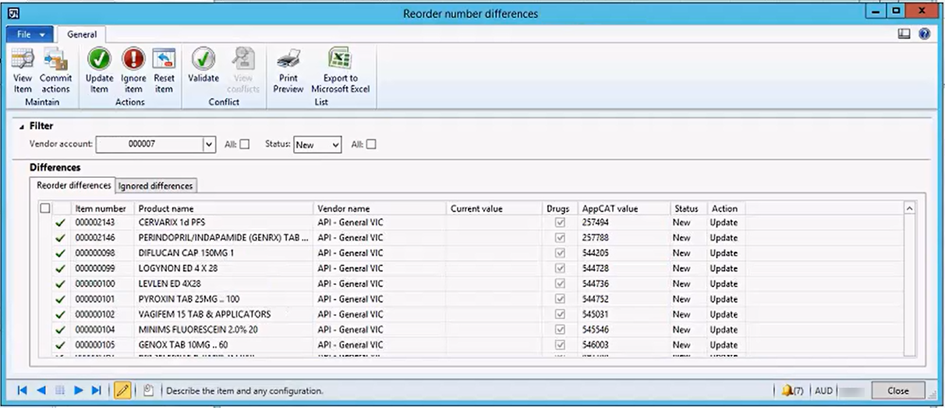The height and width of the screenshot is (408, 945).
Task: Select the Reorder differences tab
Action: click(74, 186)
